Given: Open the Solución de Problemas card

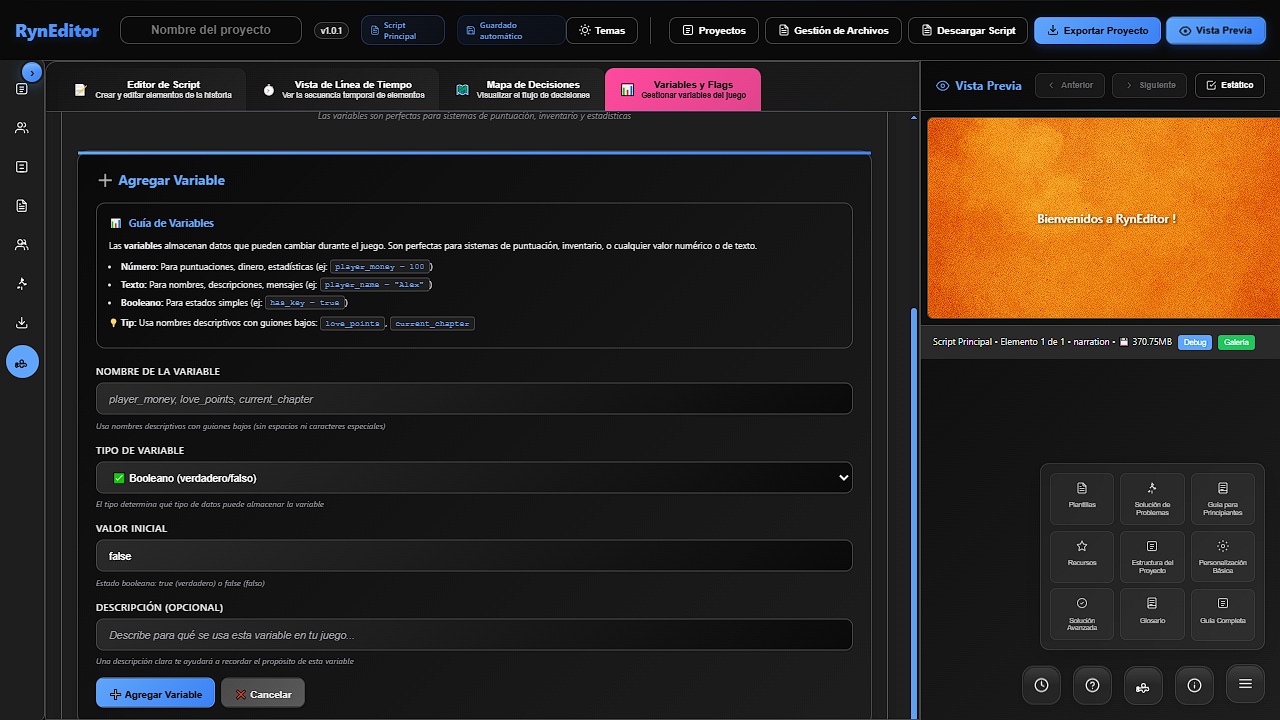Looking at the screenshot, I should pos(1152,498).
